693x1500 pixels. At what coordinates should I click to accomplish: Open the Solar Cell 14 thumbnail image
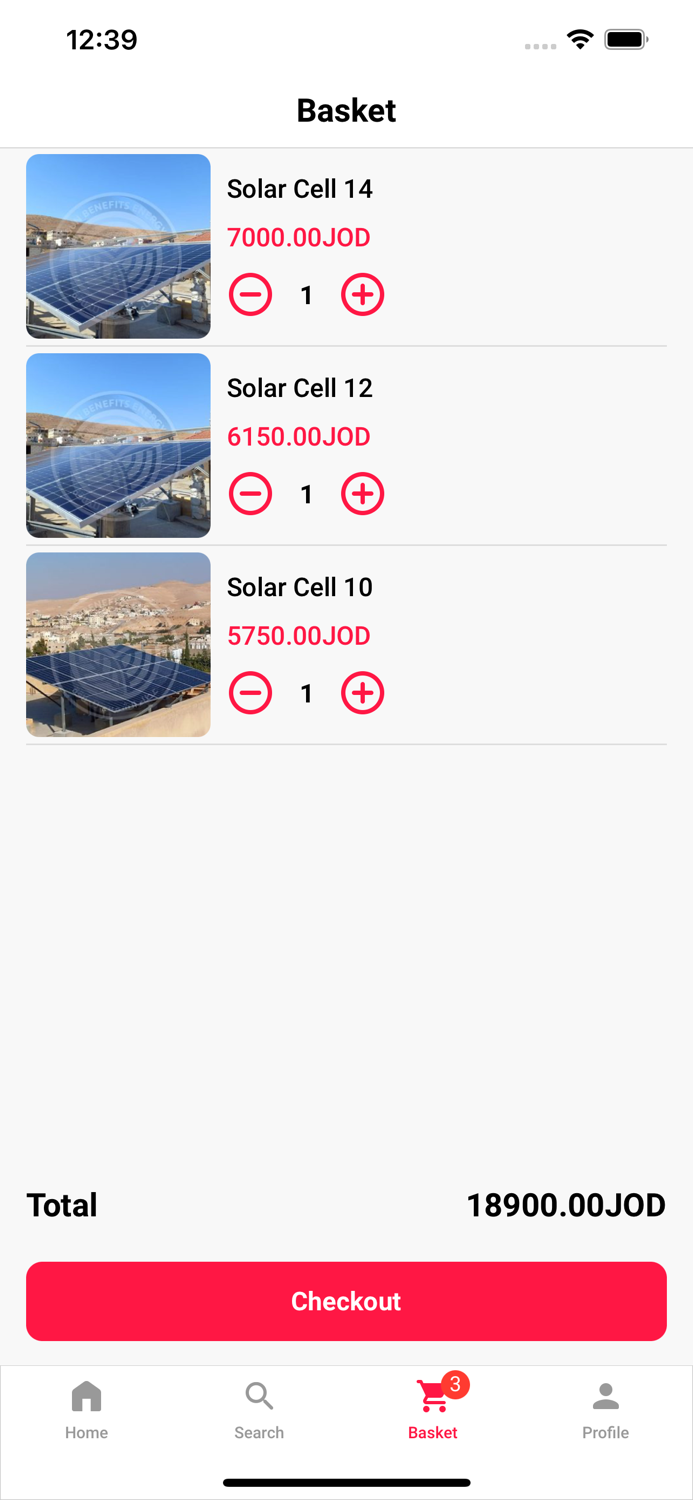coord(117,246)
